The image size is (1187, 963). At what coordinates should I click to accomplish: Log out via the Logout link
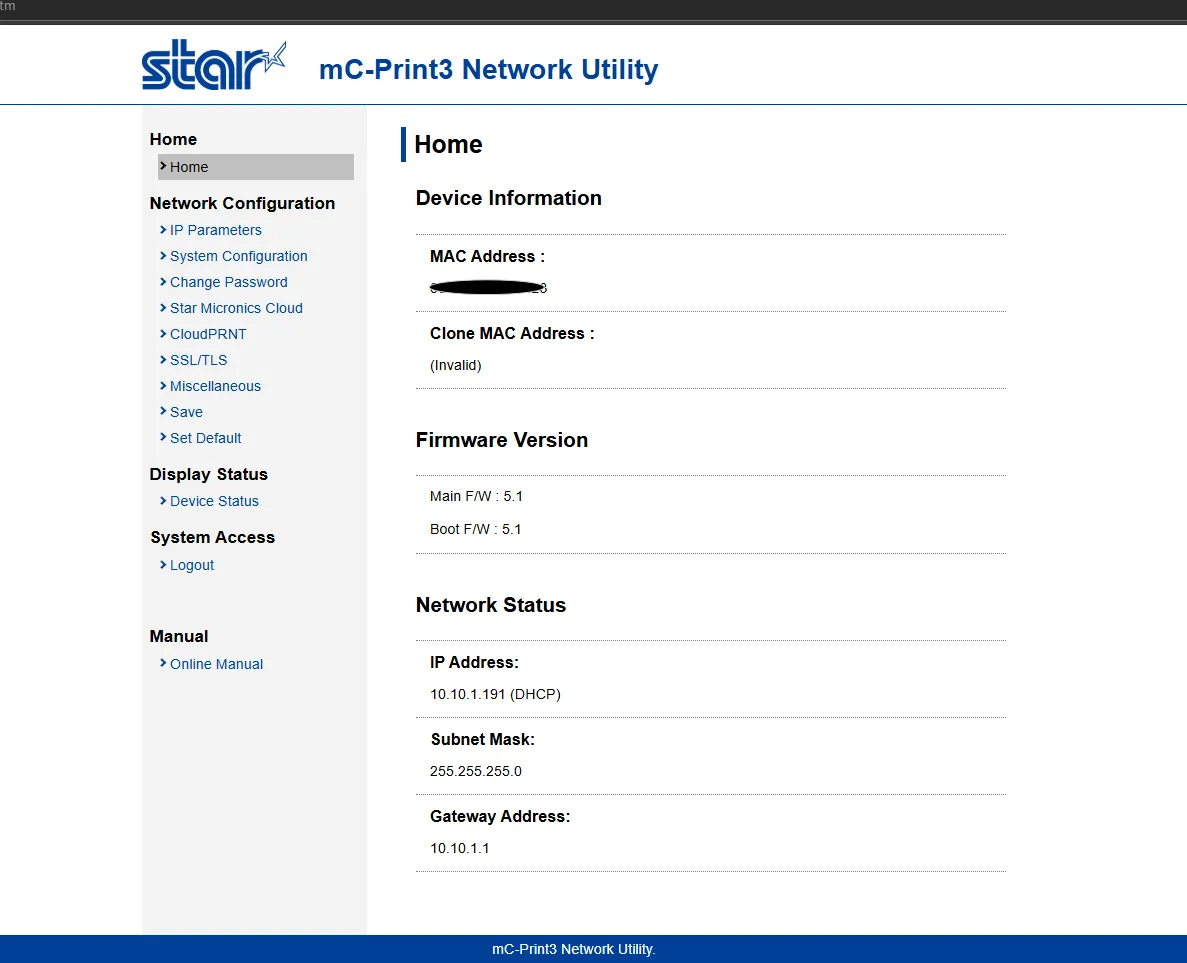192,565
